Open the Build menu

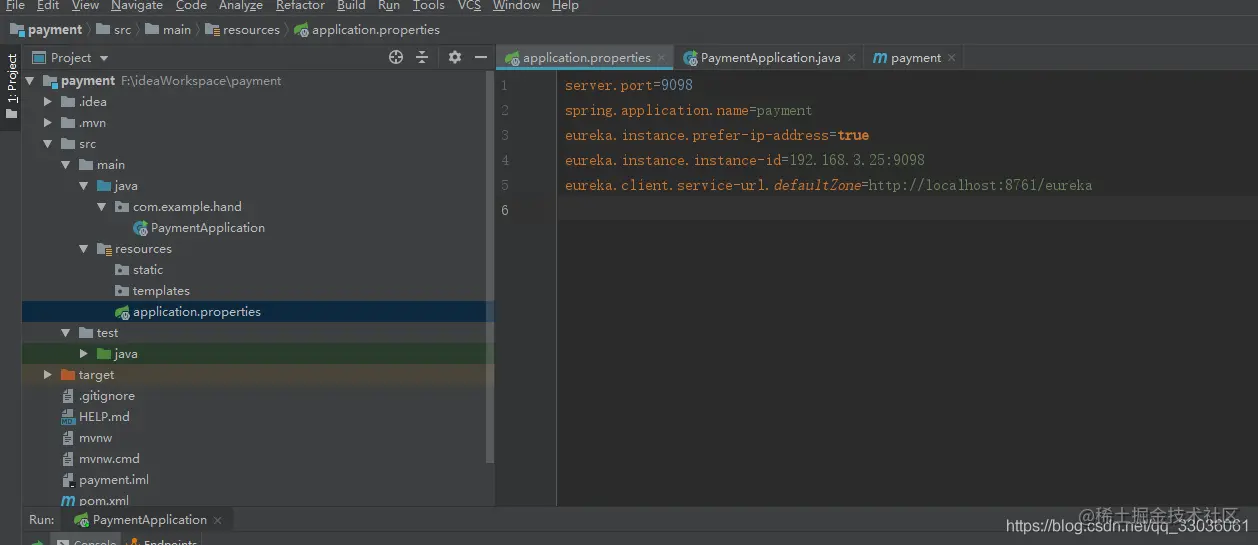point(351,5)
